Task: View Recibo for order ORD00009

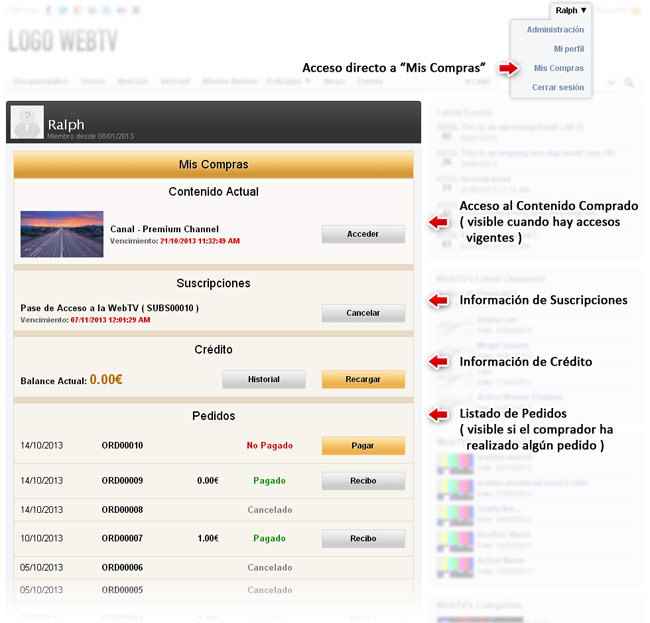Action: point(363,481)
